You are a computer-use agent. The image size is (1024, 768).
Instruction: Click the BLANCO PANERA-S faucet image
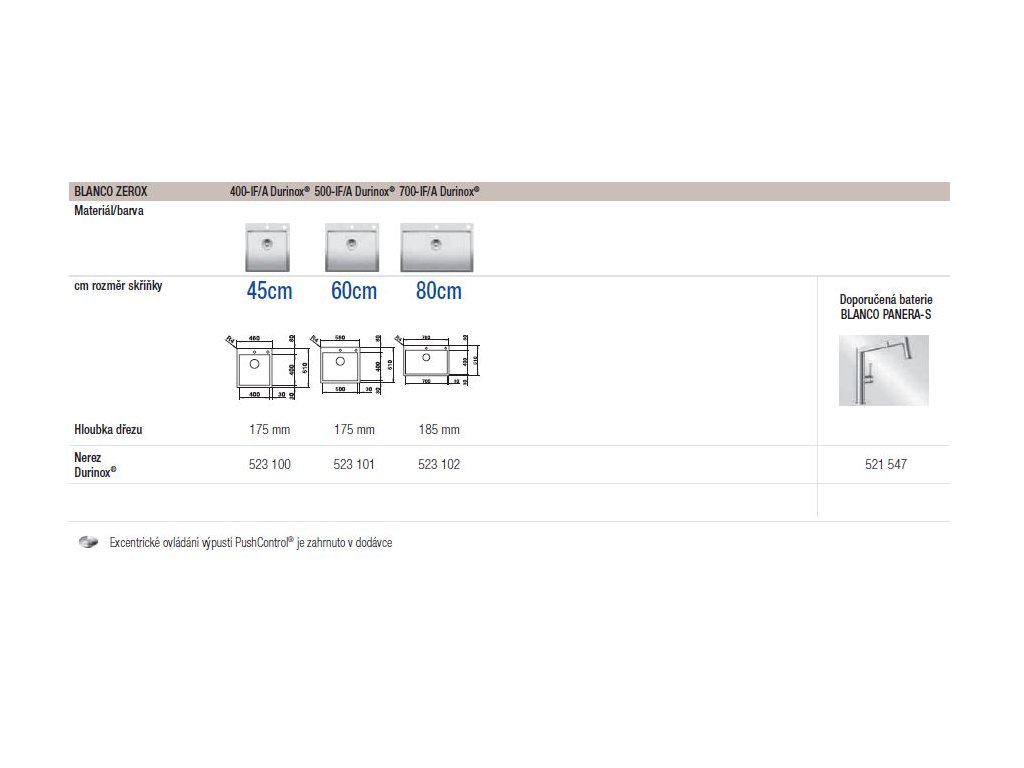pyautogui.click(x=884, y=370)
